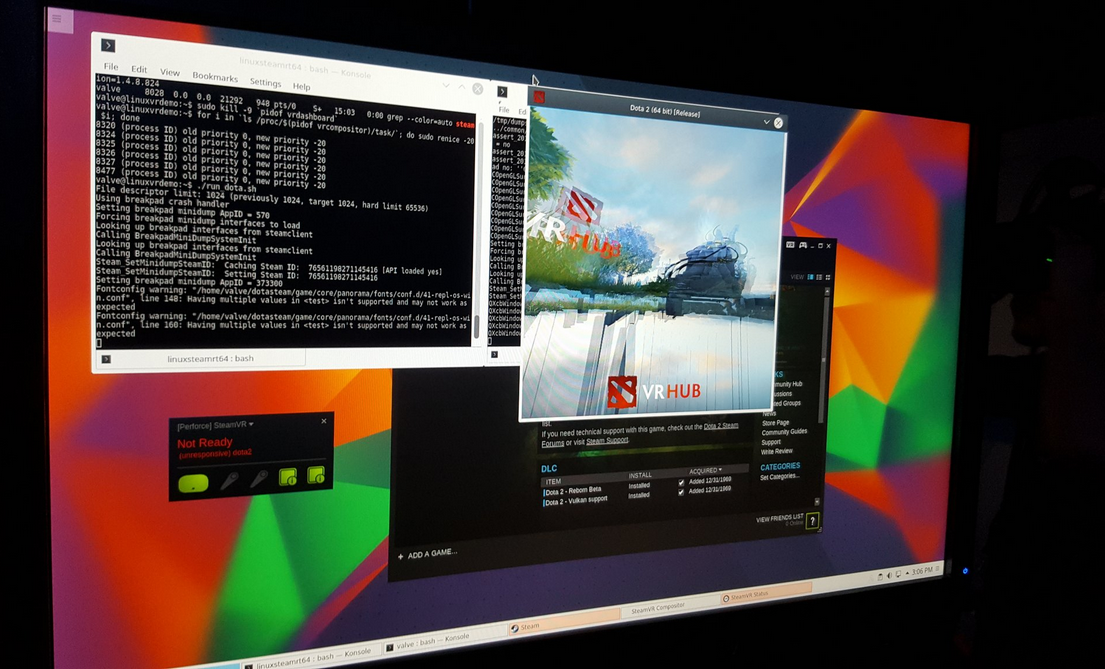Click the volume icon in system tray

(889, 575)
